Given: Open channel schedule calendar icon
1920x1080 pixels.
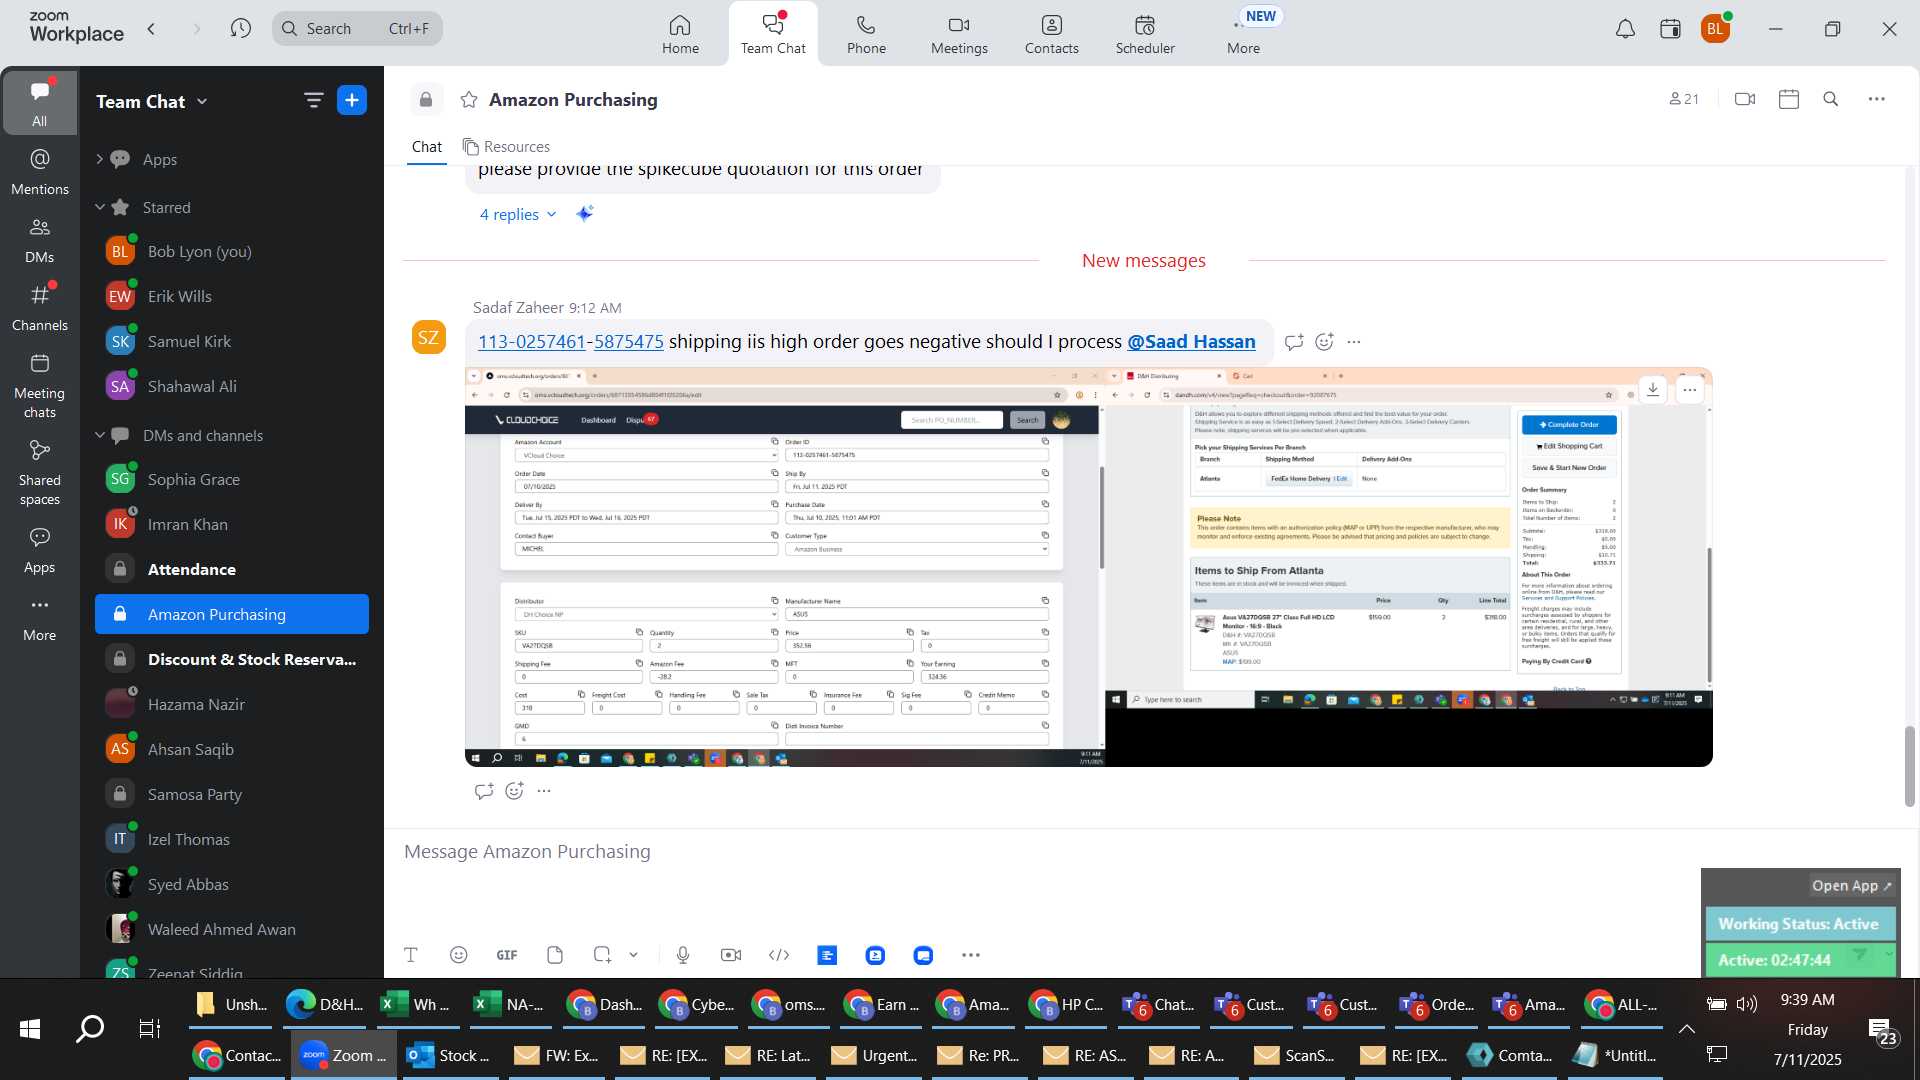Looking at the screenshot, I should click(1789, 99).
